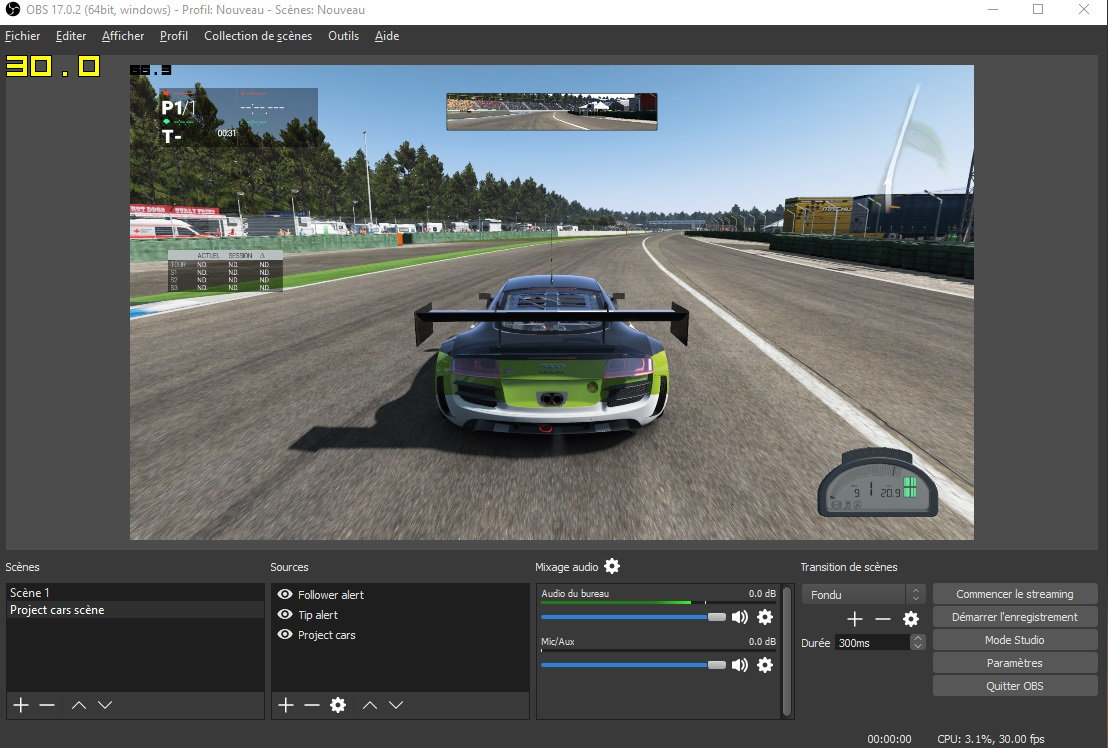
Task: Select Scène 1 in scenes list
Action: [135, 593]
